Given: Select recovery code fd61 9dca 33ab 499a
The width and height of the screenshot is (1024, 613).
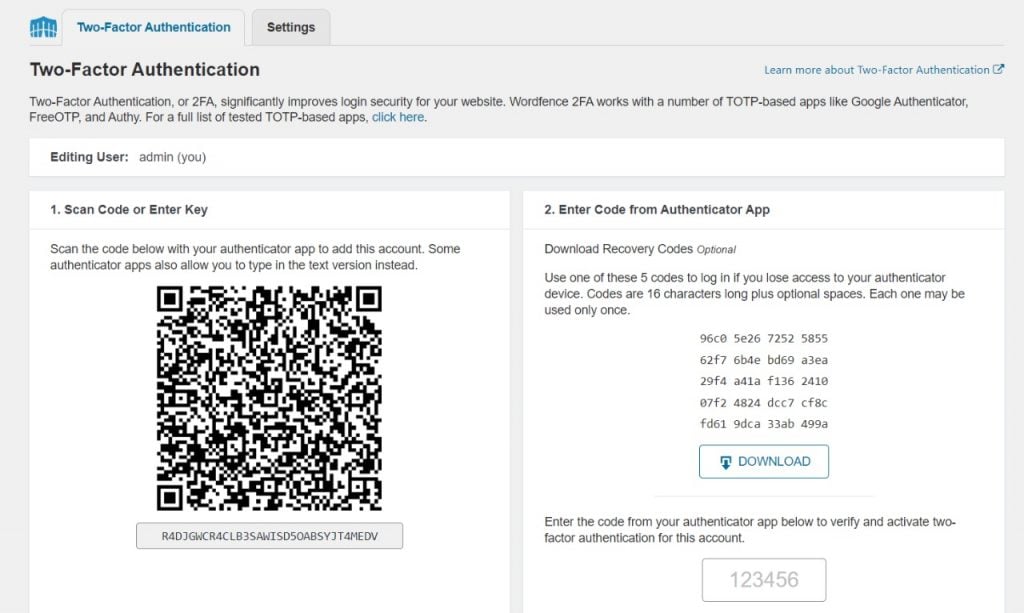Looking at the screenshot, I should coord(763,422).
